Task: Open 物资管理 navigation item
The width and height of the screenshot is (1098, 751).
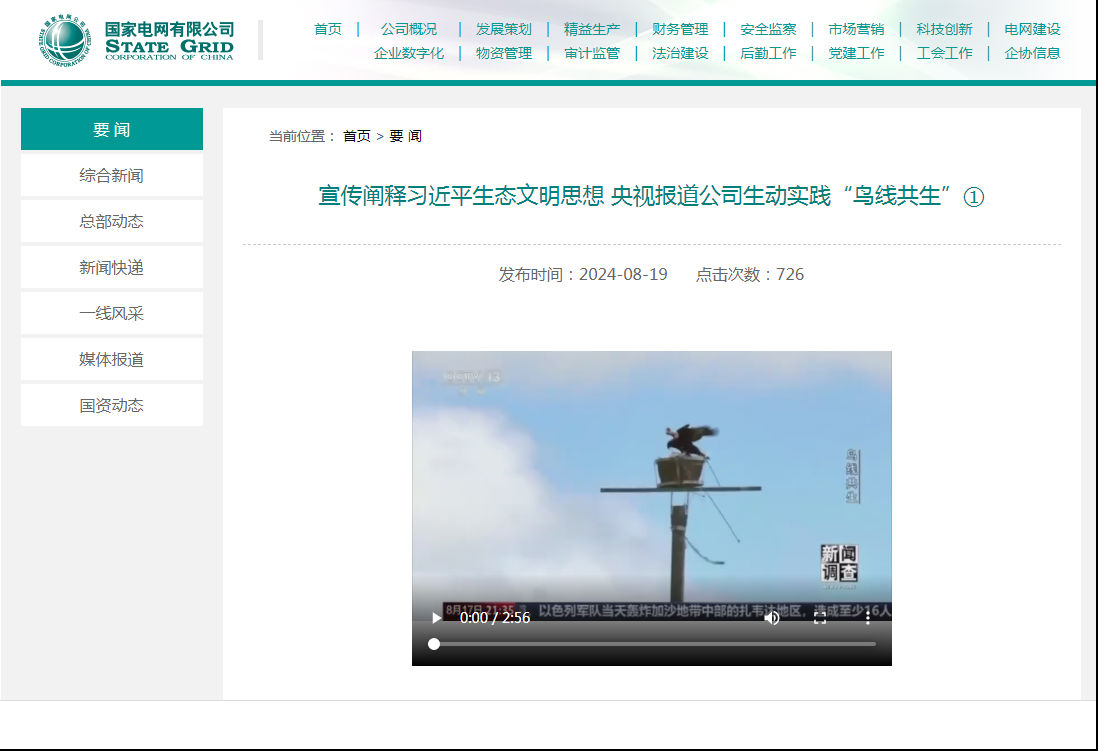Action: (x=503, y=53)
